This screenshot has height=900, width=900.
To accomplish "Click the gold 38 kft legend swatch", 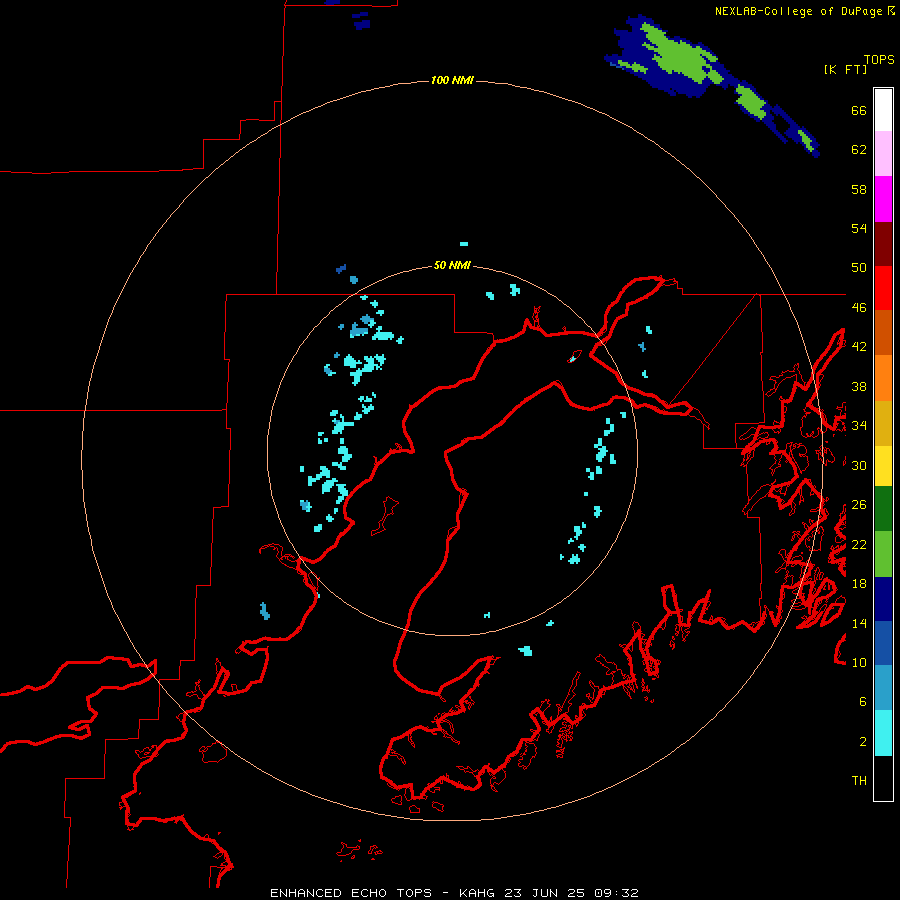I will [883, 424].
